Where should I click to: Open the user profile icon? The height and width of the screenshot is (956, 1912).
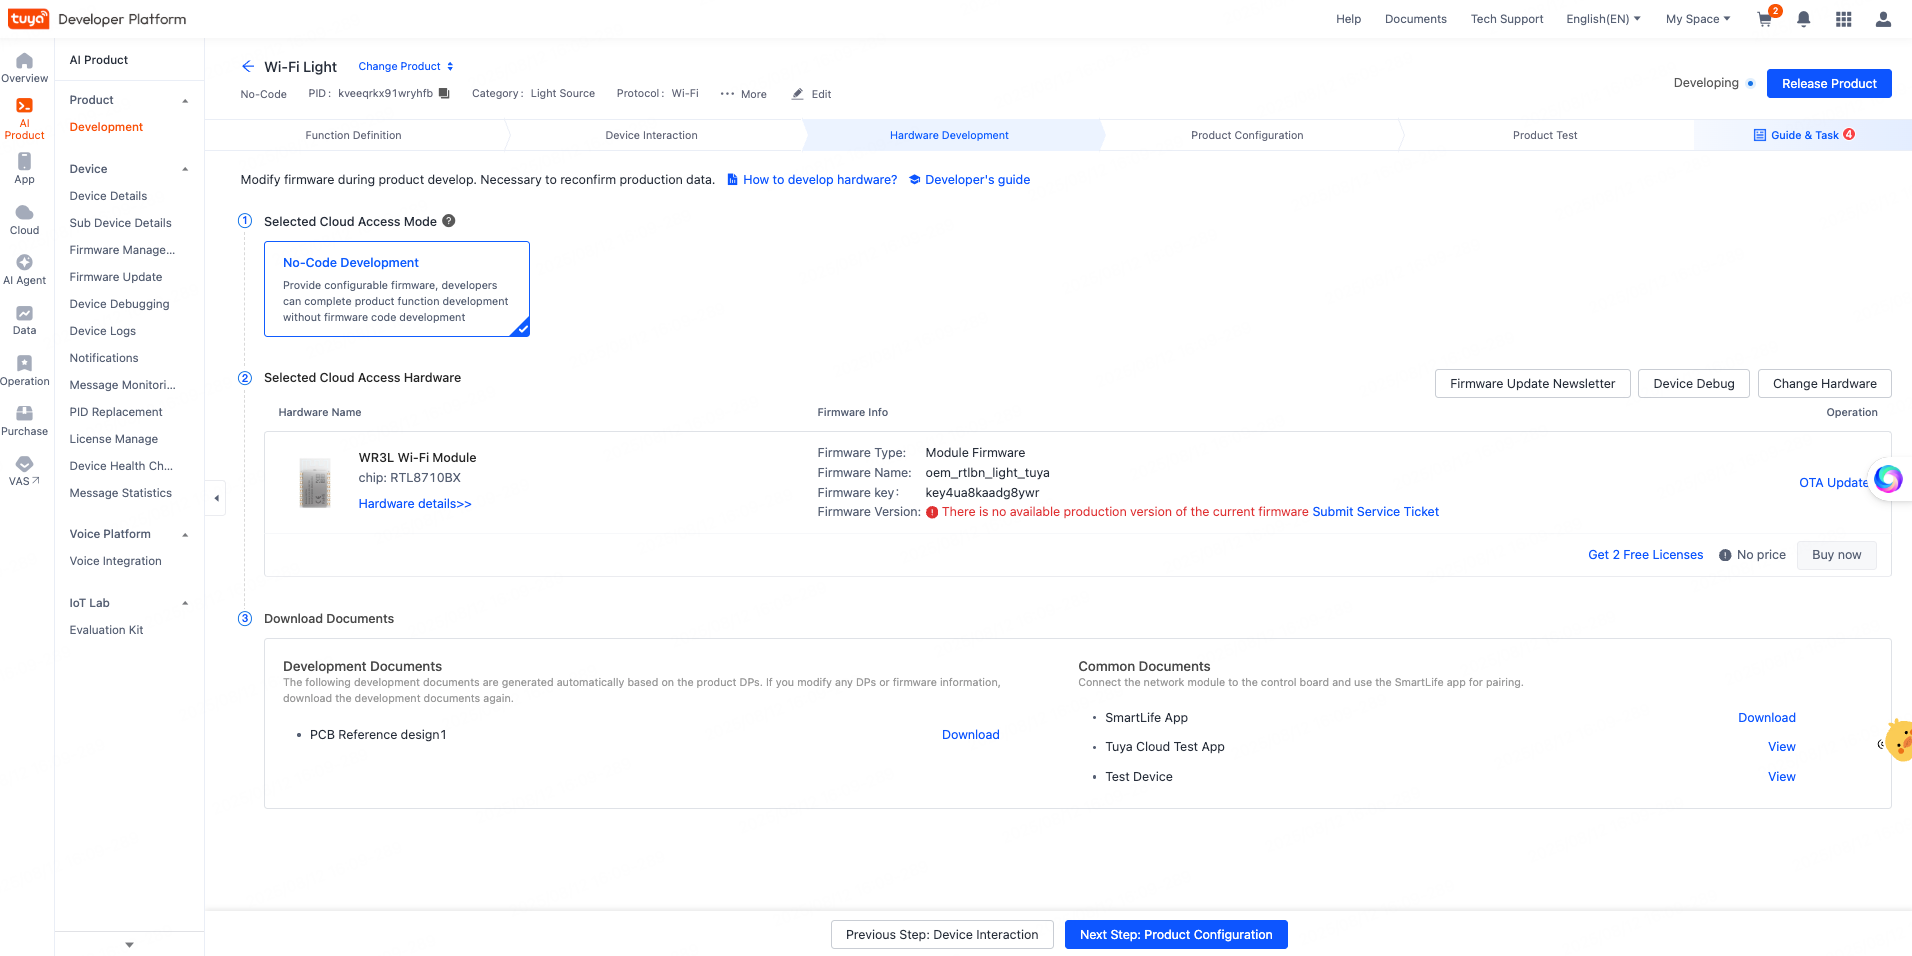click(1883, 20)
